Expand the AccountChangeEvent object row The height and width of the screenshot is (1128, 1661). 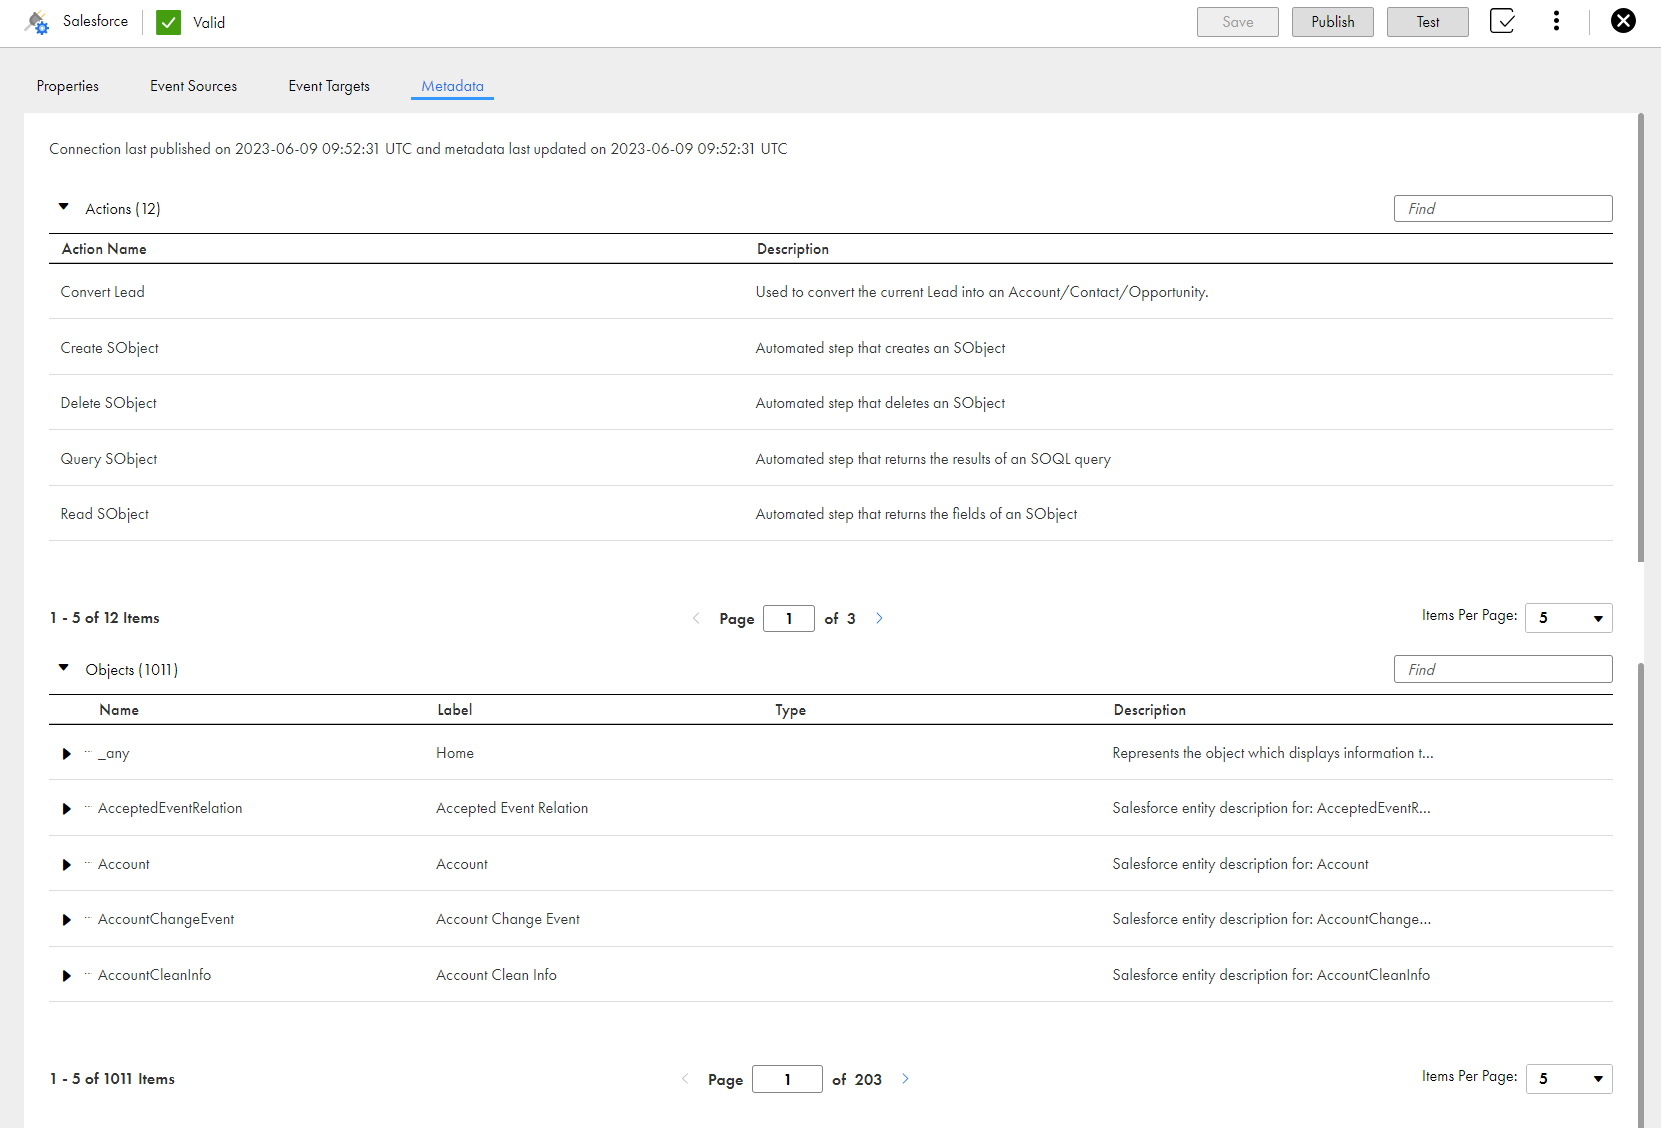click(67, 920)
